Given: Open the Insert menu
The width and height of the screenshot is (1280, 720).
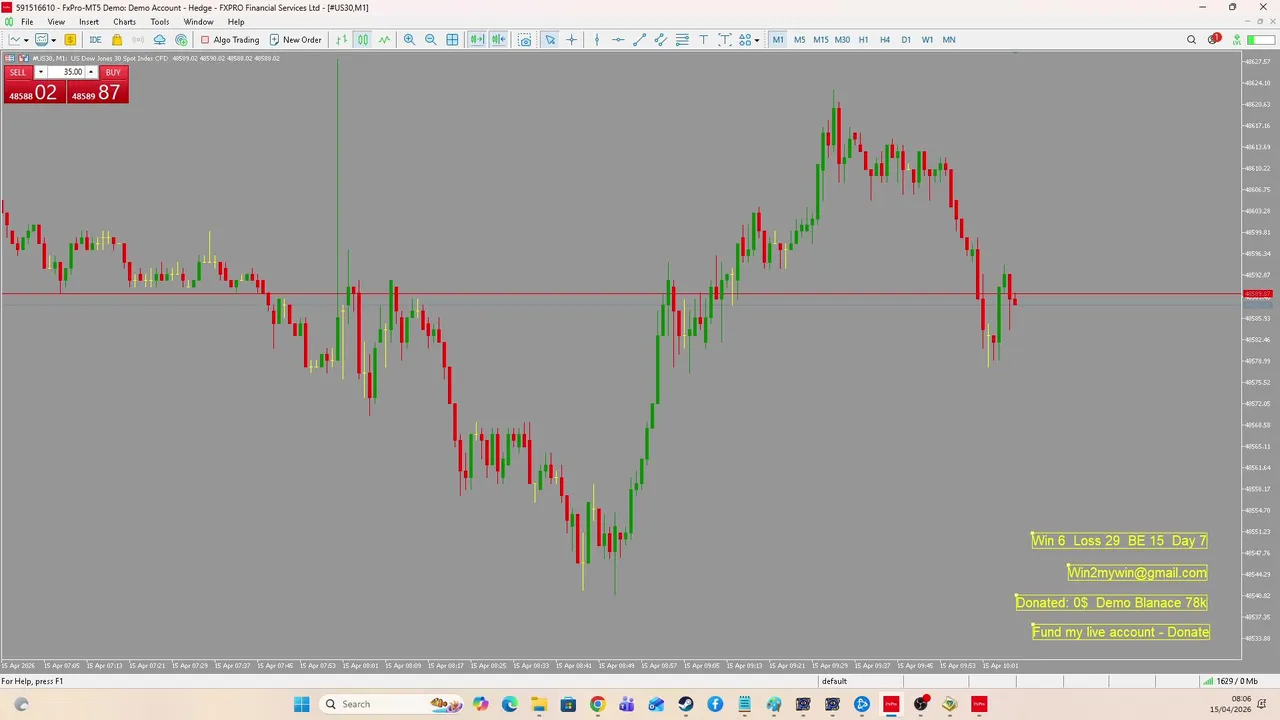Looking at the screenshot, I should click(x=89, y=22).
